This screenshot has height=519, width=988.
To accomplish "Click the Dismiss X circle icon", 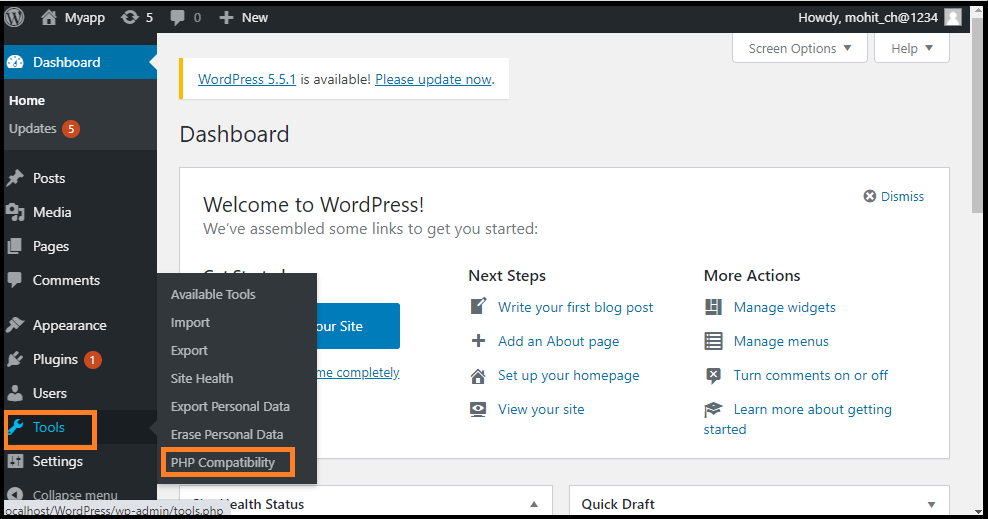I will pos(870,197).
